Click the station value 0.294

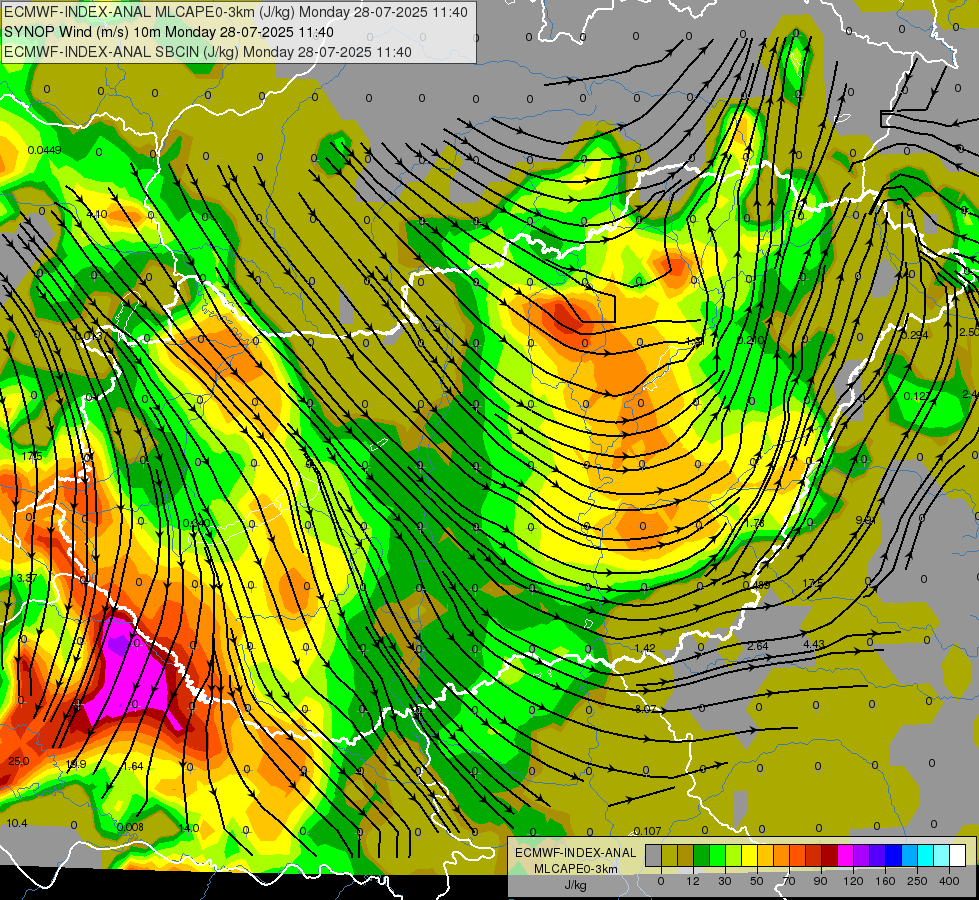pos(915,335)
